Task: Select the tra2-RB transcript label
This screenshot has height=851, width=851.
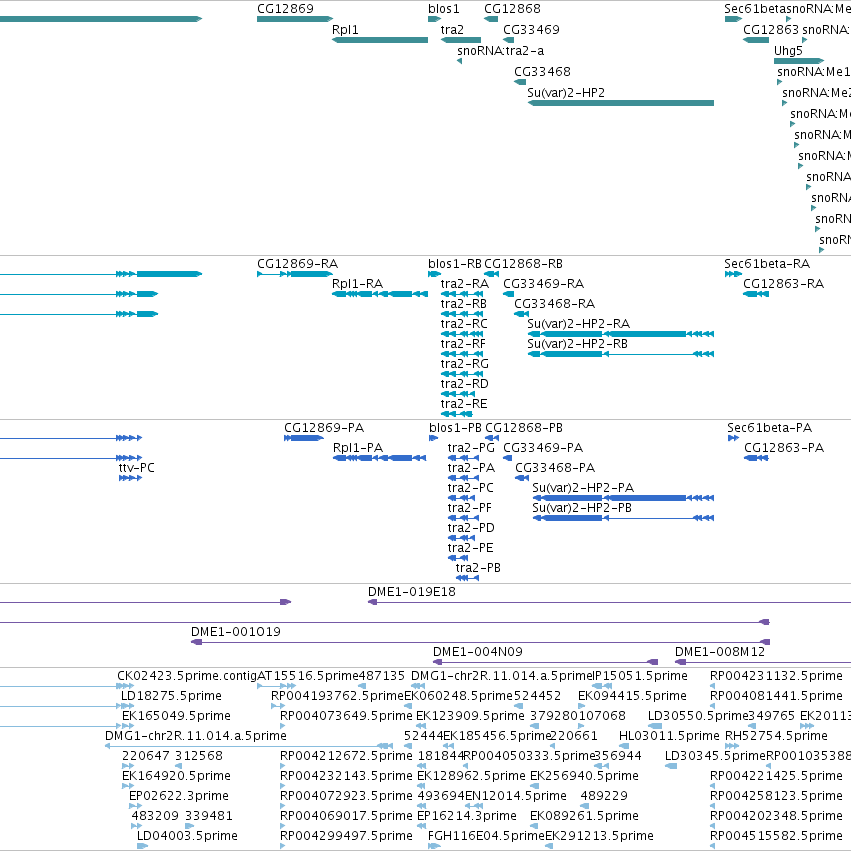Action: [x=463, y=304]
